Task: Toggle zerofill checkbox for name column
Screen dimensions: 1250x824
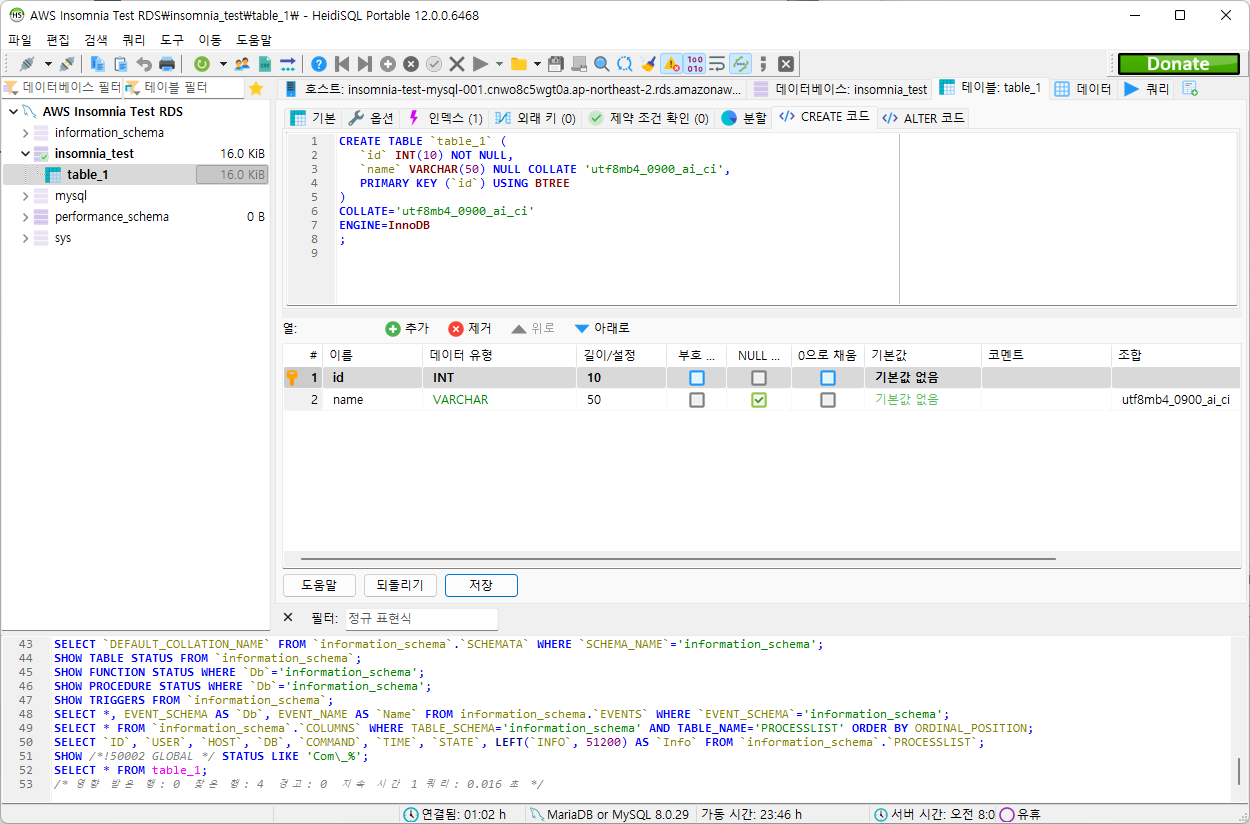Action: [x=828, y=399]
